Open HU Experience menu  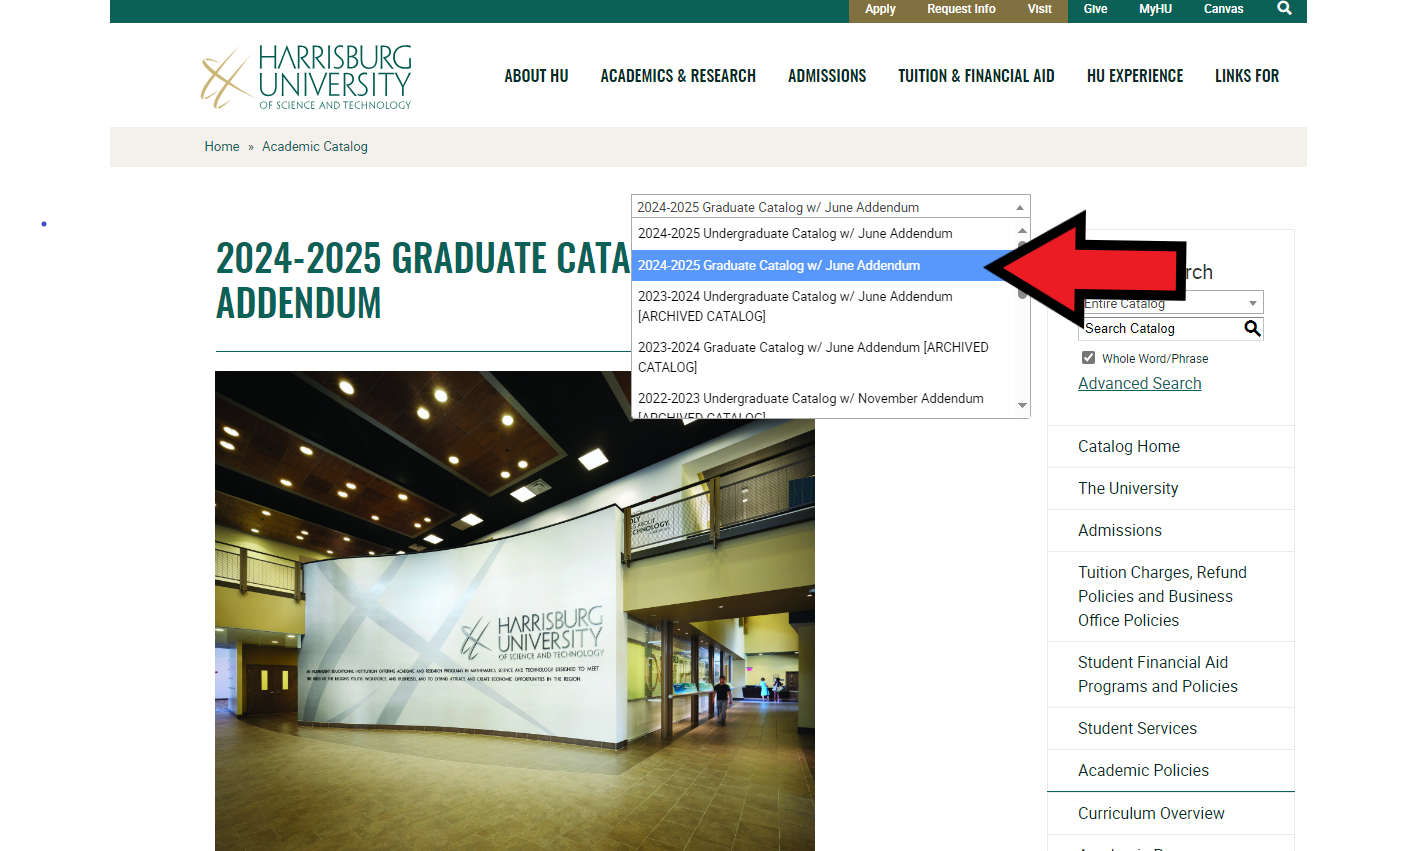tap(1135, 76)
